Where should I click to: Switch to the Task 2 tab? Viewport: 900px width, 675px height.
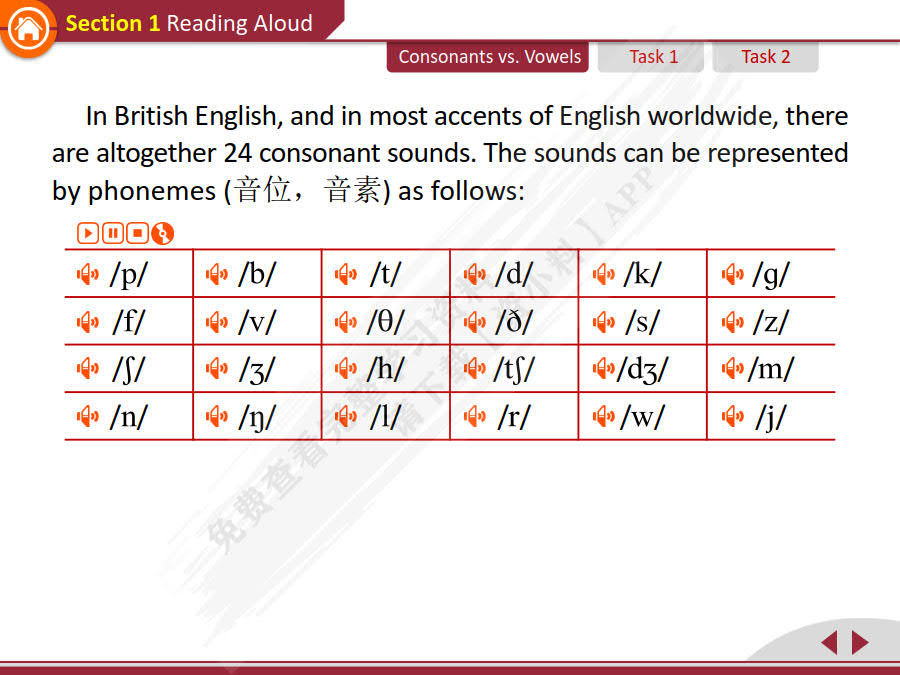(x=765, y=57)
